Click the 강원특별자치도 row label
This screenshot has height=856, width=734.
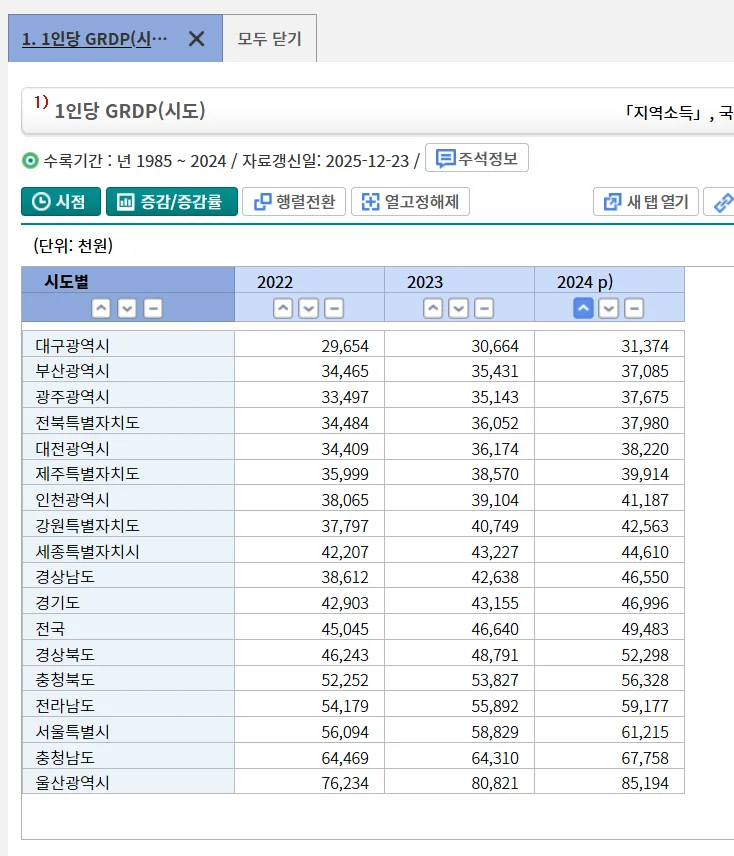tap(87, 526)
